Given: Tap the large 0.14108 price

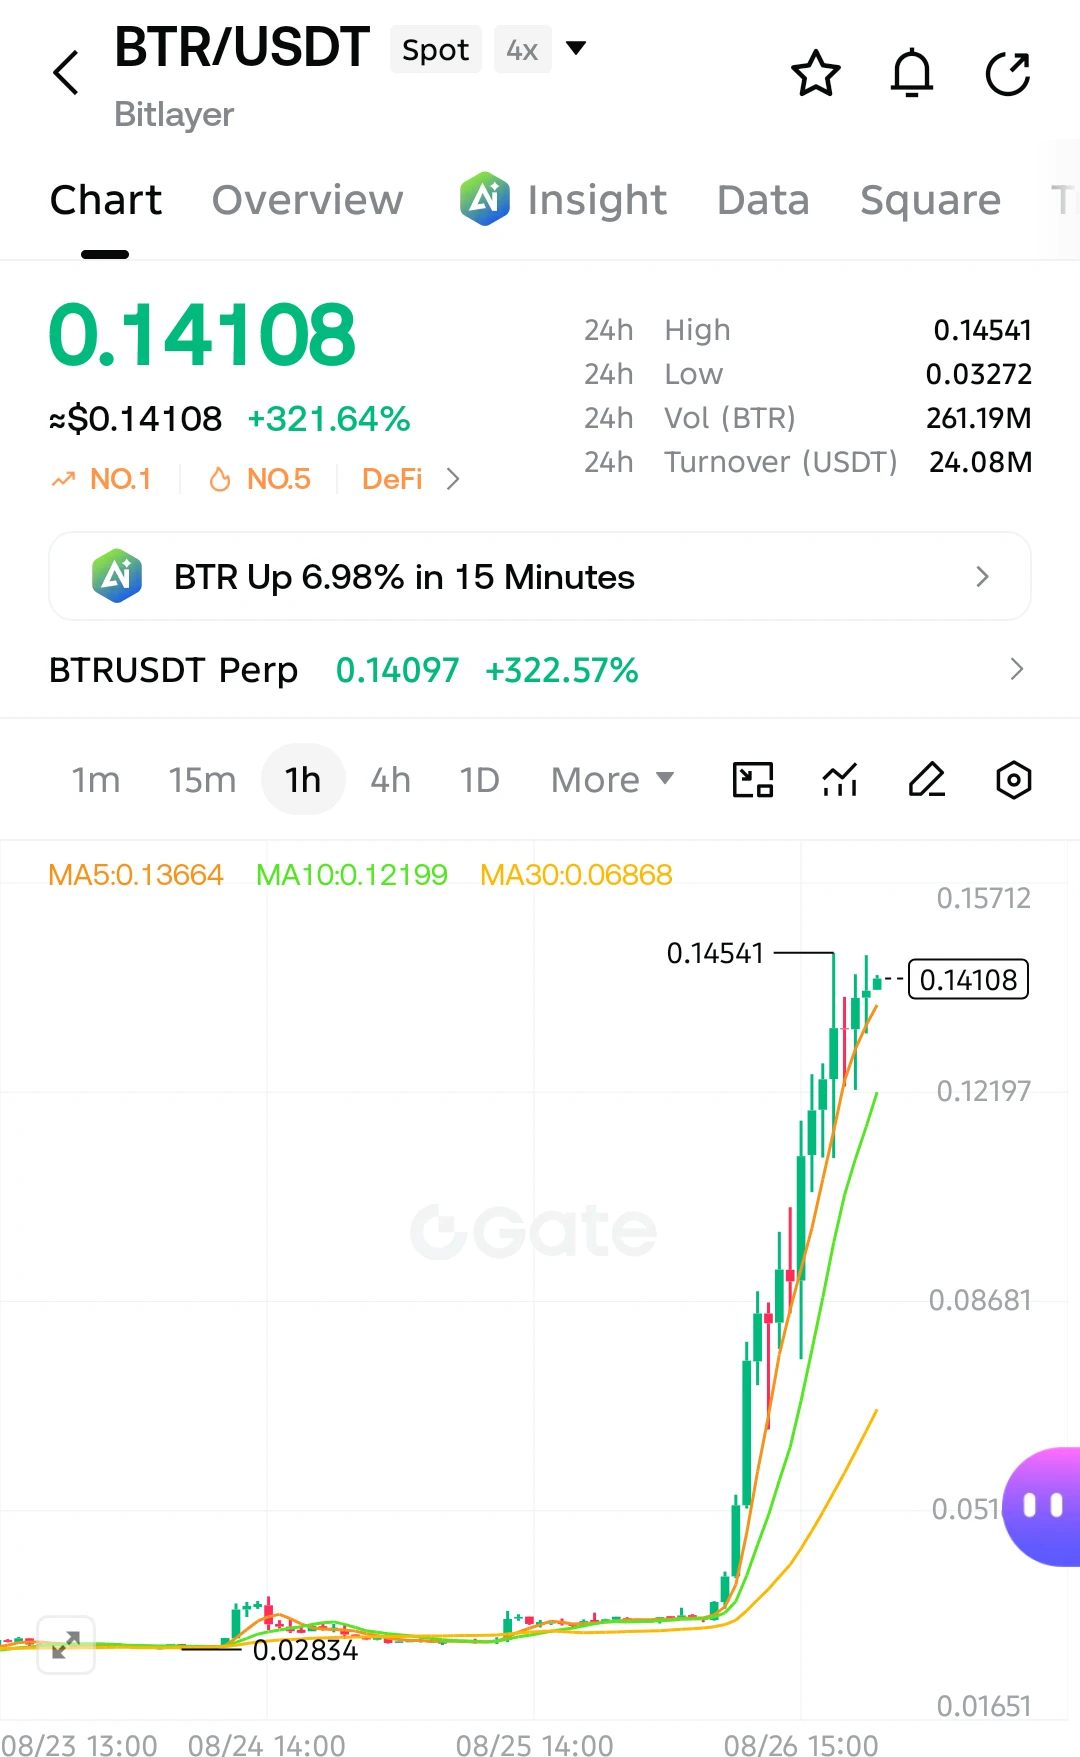Looking at the screenshot, I should point(202,335).
